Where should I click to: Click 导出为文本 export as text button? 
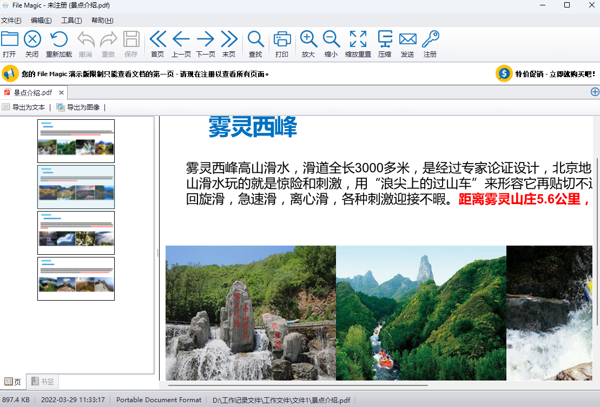pyautogui.click(x=25, y=107)
